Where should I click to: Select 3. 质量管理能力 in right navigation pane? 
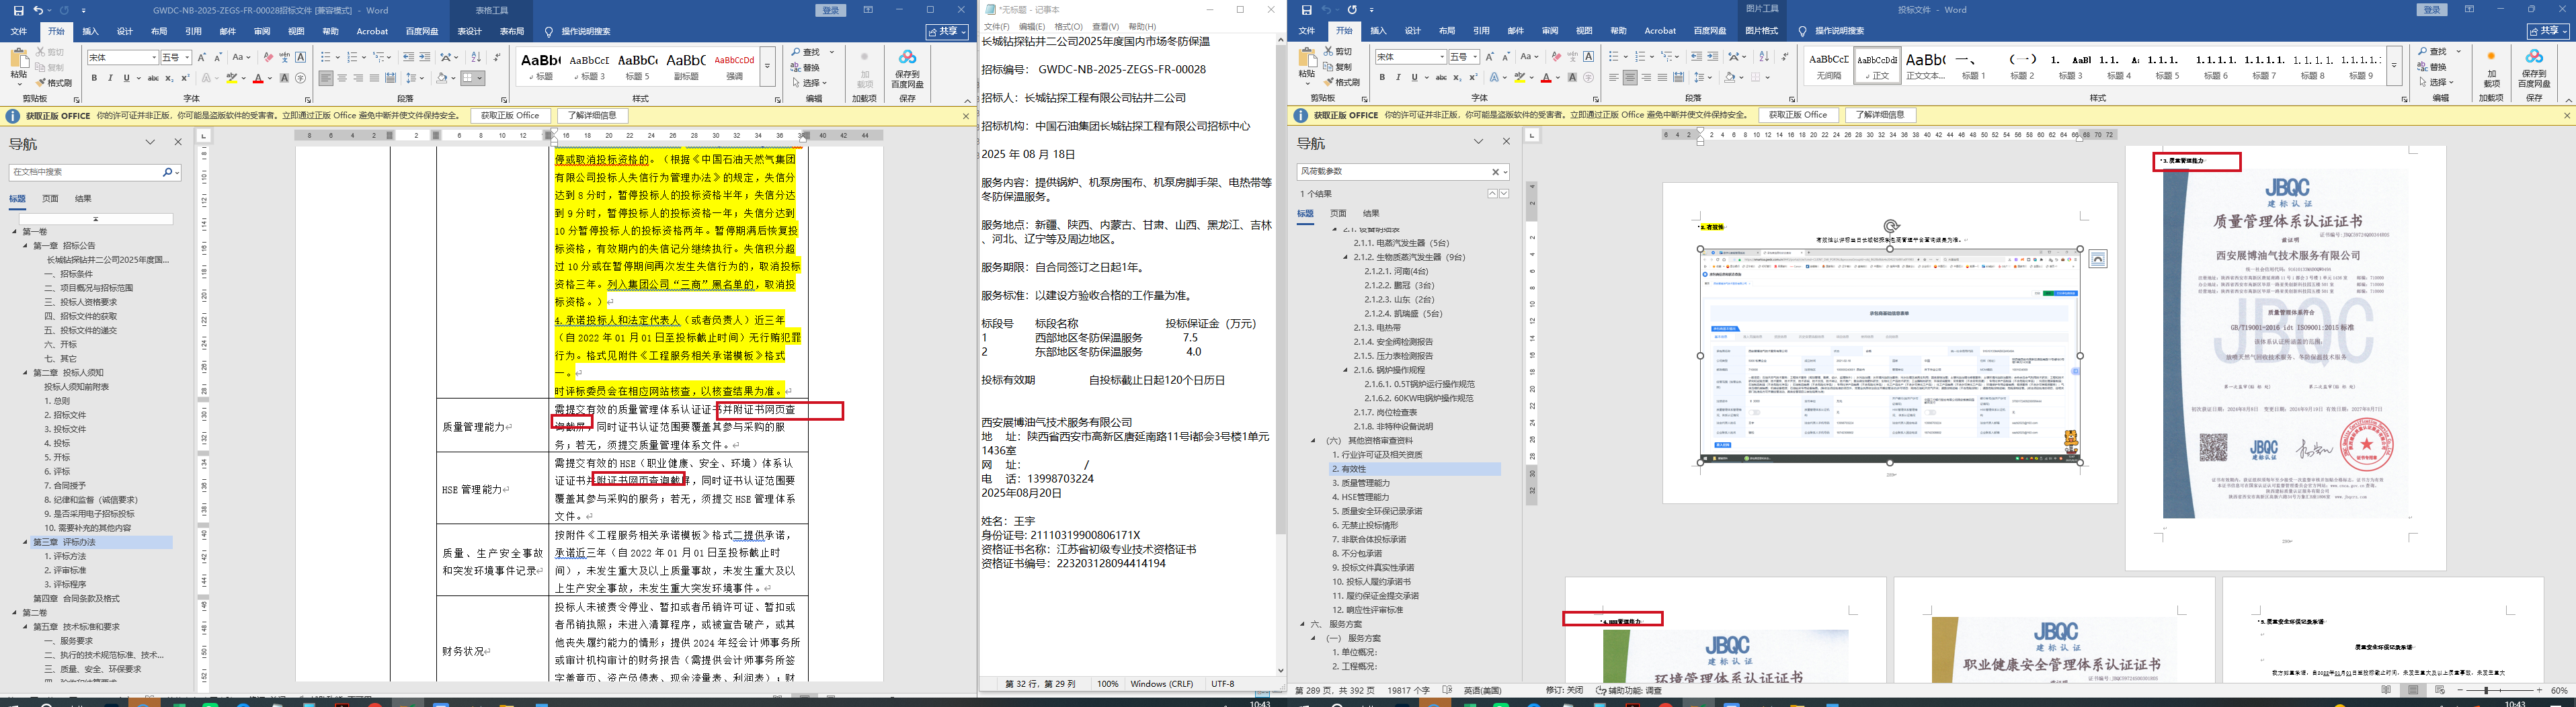(x=1361, y=483)
